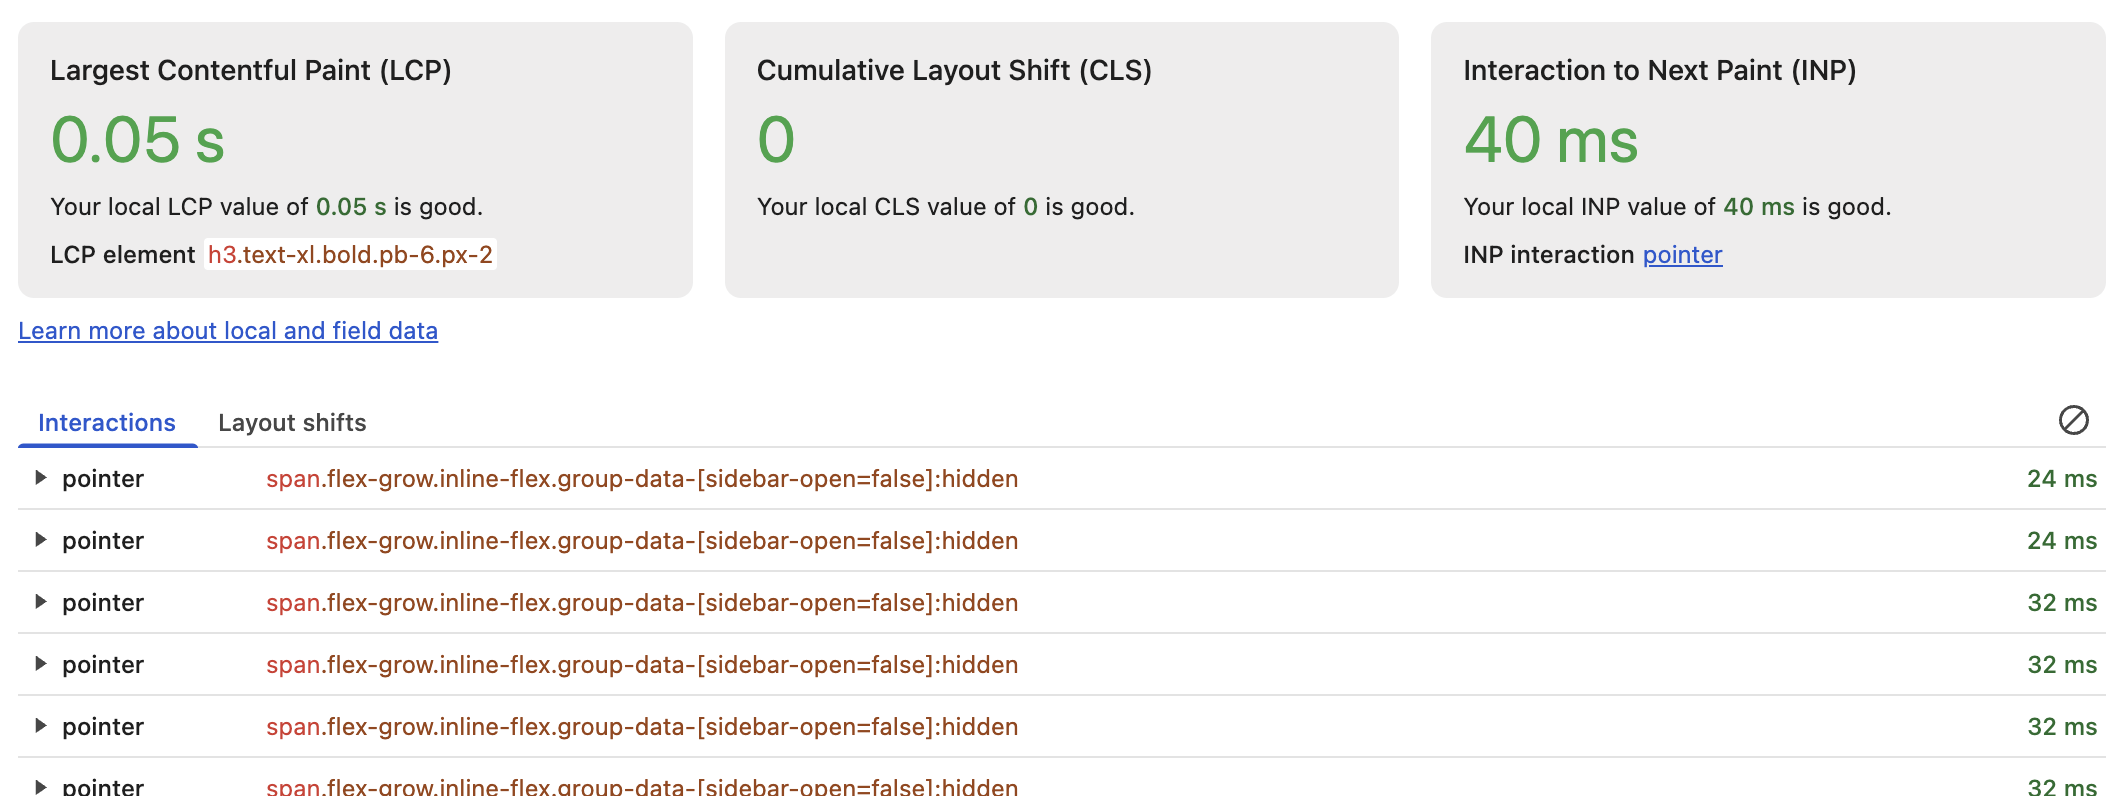2128x796 pixels.
Task: Click the 40 ms INP value
Action: [x=1551, y=140]
